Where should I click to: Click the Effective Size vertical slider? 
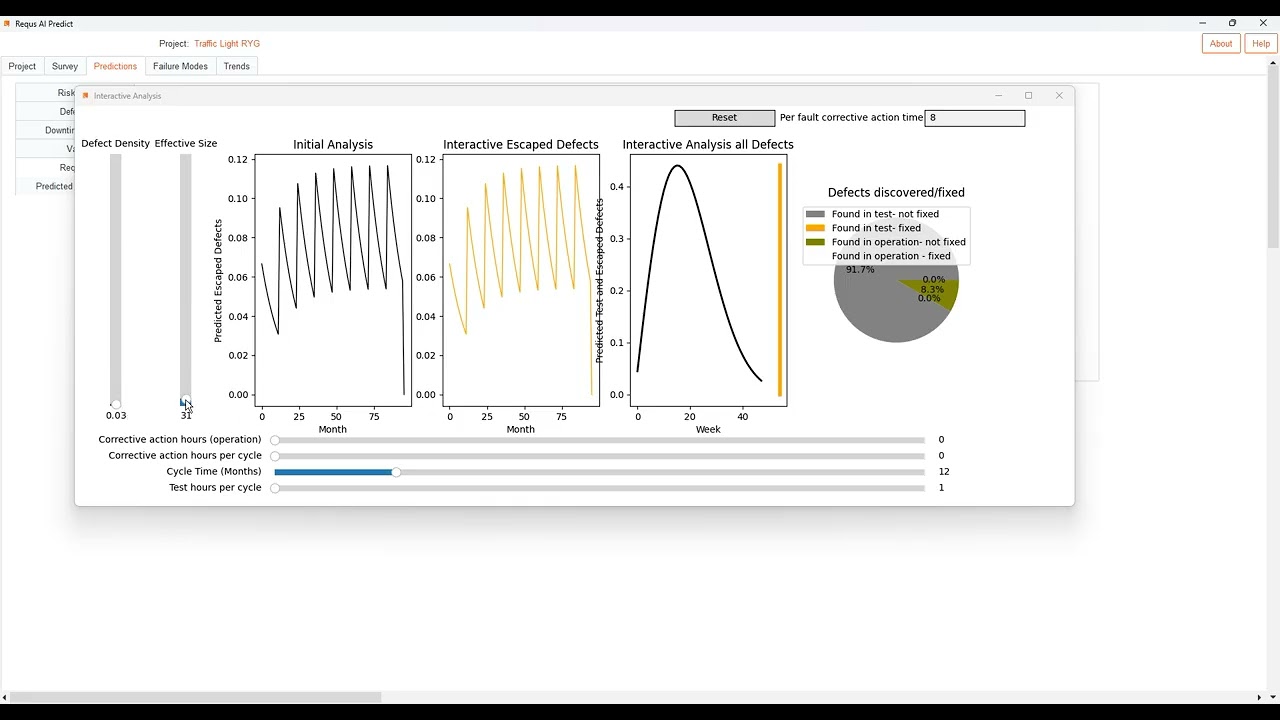(186, 280)
